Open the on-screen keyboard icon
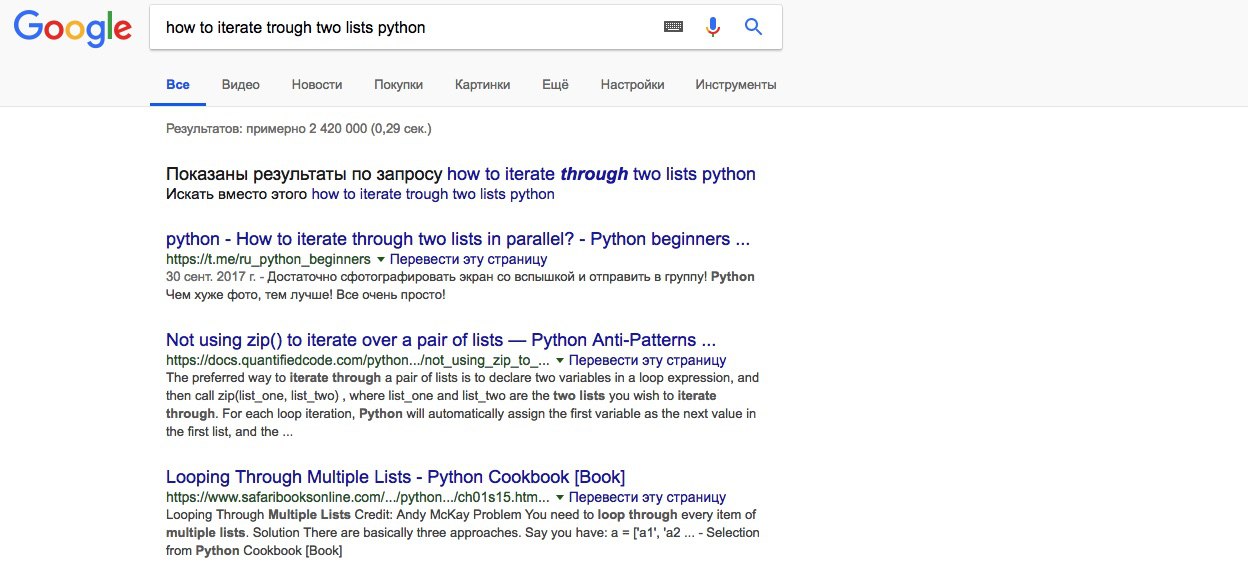 (x=673, y=27)
